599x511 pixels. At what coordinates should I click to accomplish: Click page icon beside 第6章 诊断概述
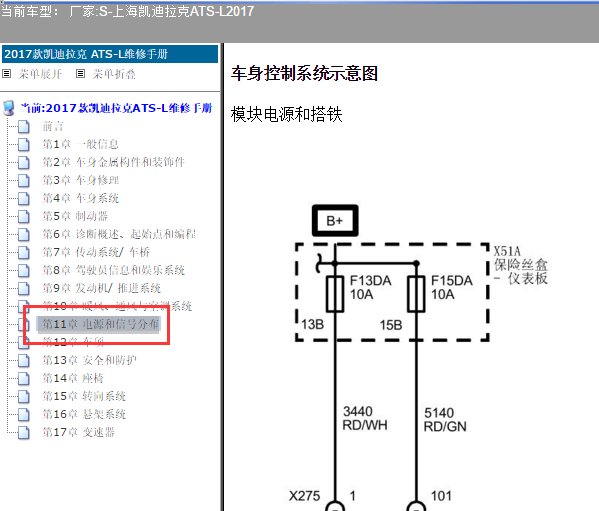(24, 234)
